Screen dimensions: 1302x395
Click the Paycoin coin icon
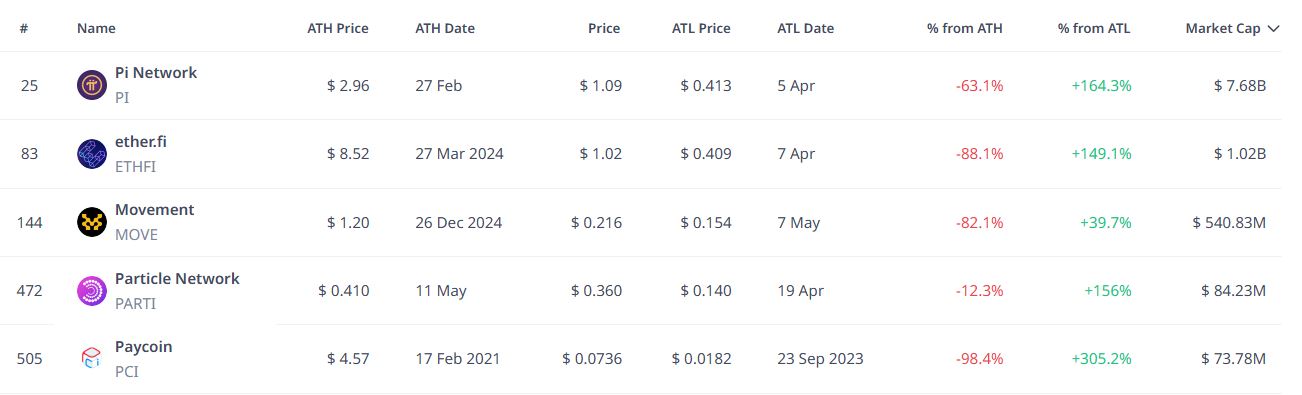coord(92,358)
